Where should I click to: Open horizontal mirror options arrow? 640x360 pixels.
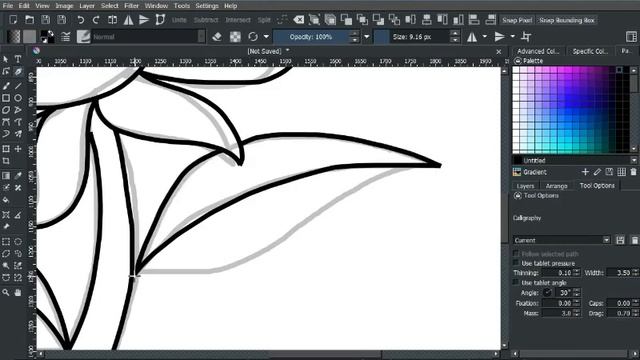(x=484, y=37)
